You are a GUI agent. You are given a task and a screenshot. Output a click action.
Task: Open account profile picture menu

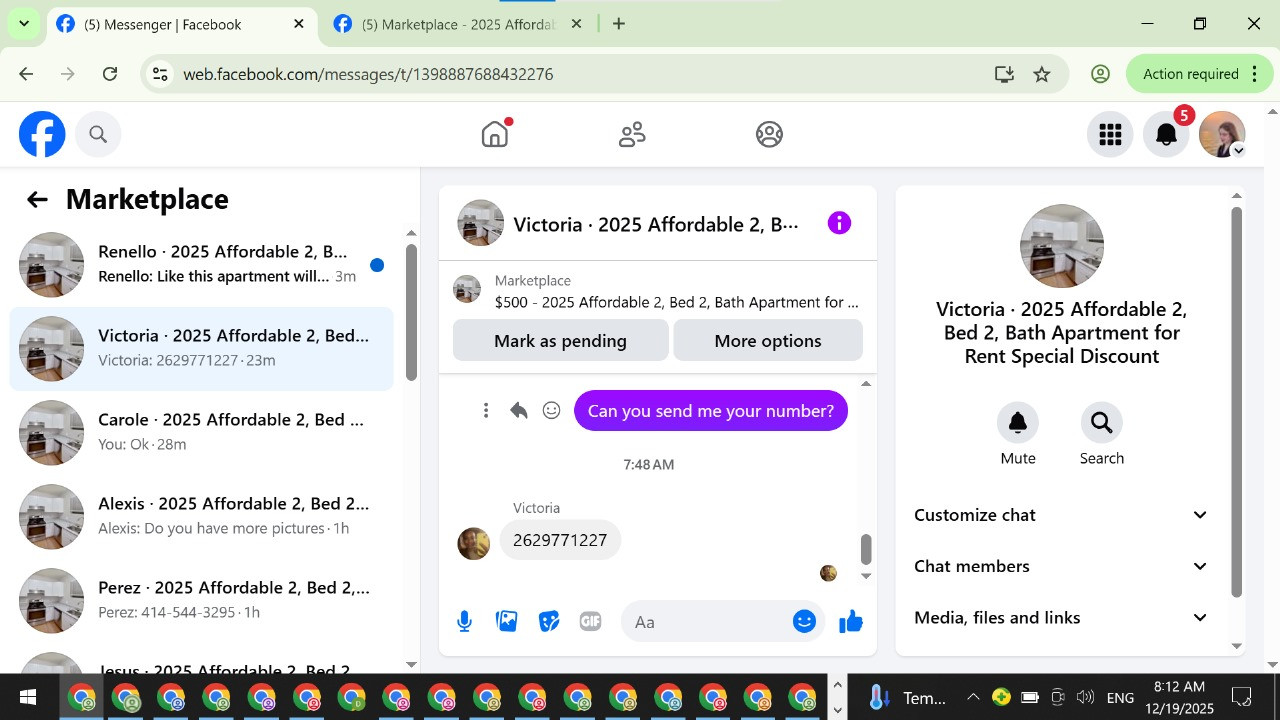pos(1222,134)
